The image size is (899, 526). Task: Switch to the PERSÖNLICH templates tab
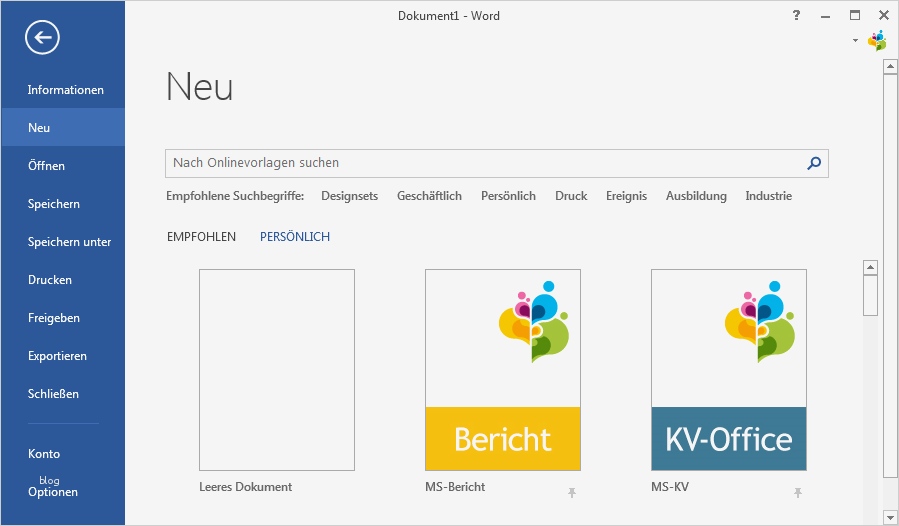(295, 236)
